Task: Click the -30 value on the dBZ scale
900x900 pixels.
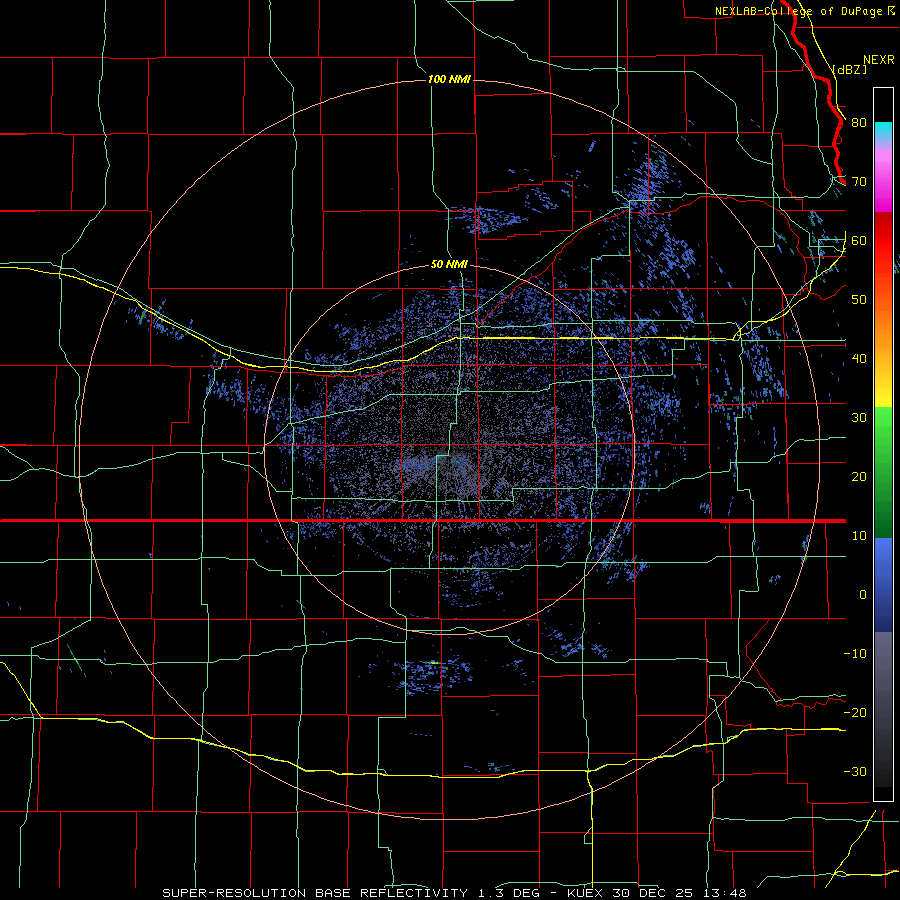Action: click(x=855, y=772)
